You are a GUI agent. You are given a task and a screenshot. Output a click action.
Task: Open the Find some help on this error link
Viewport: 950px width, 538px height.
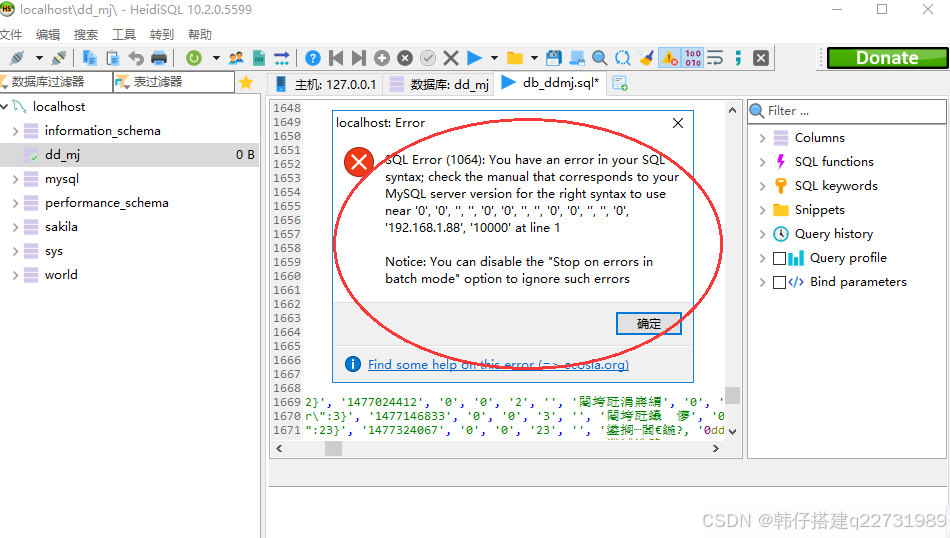tap(498, 365)
